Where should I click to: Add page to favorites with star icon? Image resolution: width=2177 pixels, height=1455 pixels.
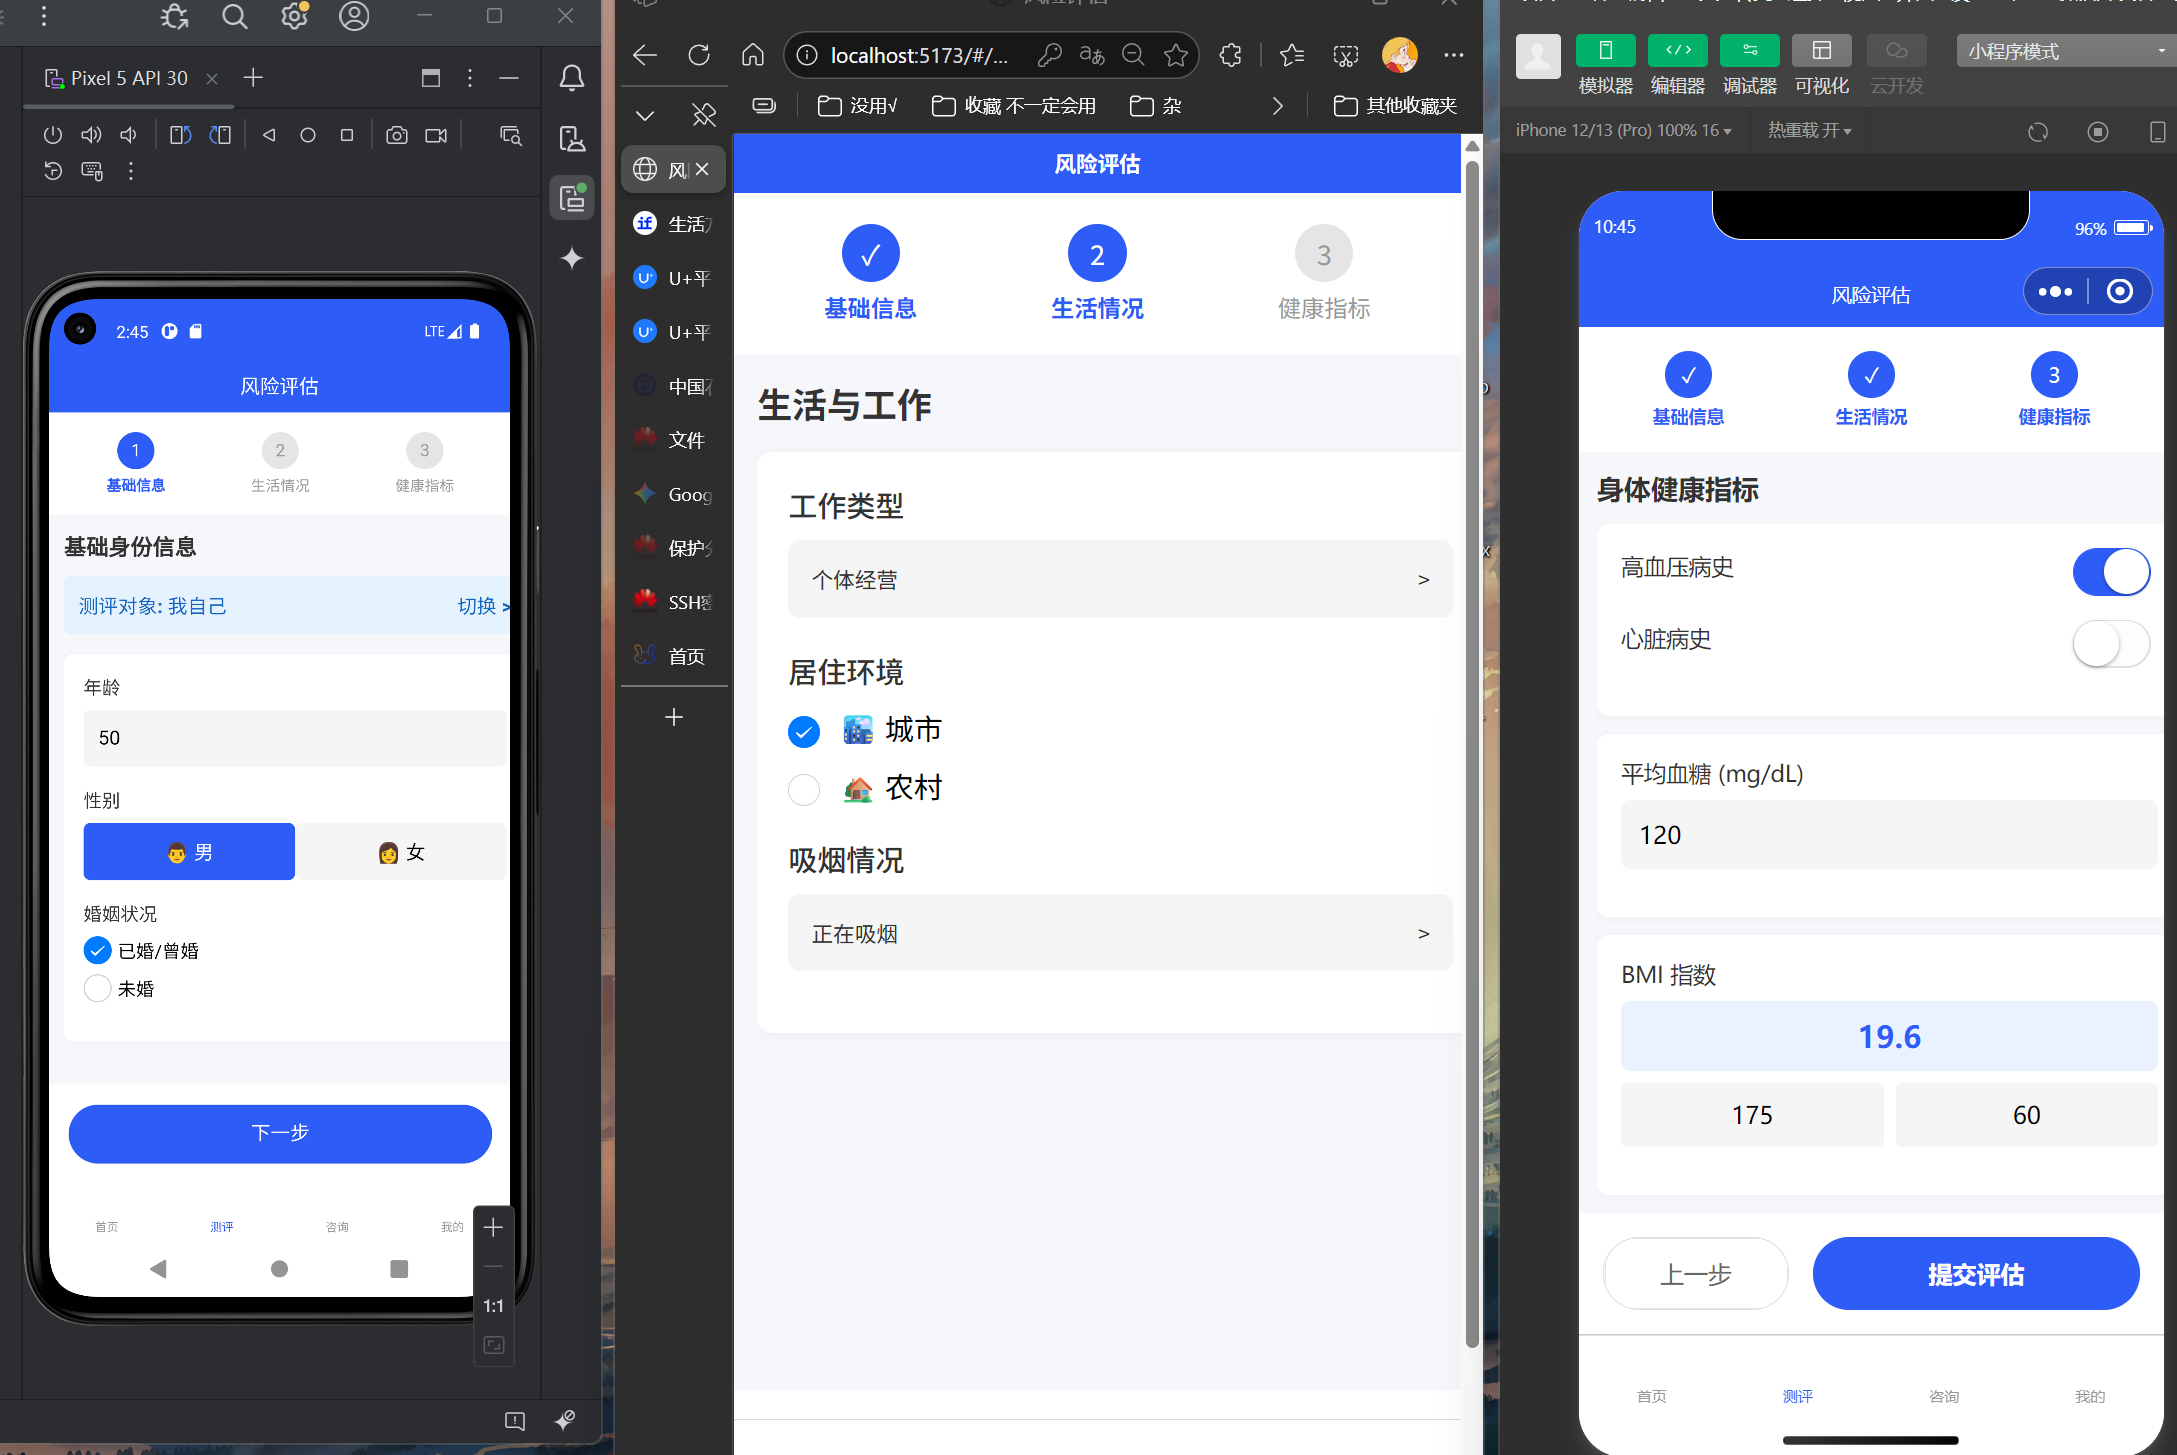[x=1176, y=55]
